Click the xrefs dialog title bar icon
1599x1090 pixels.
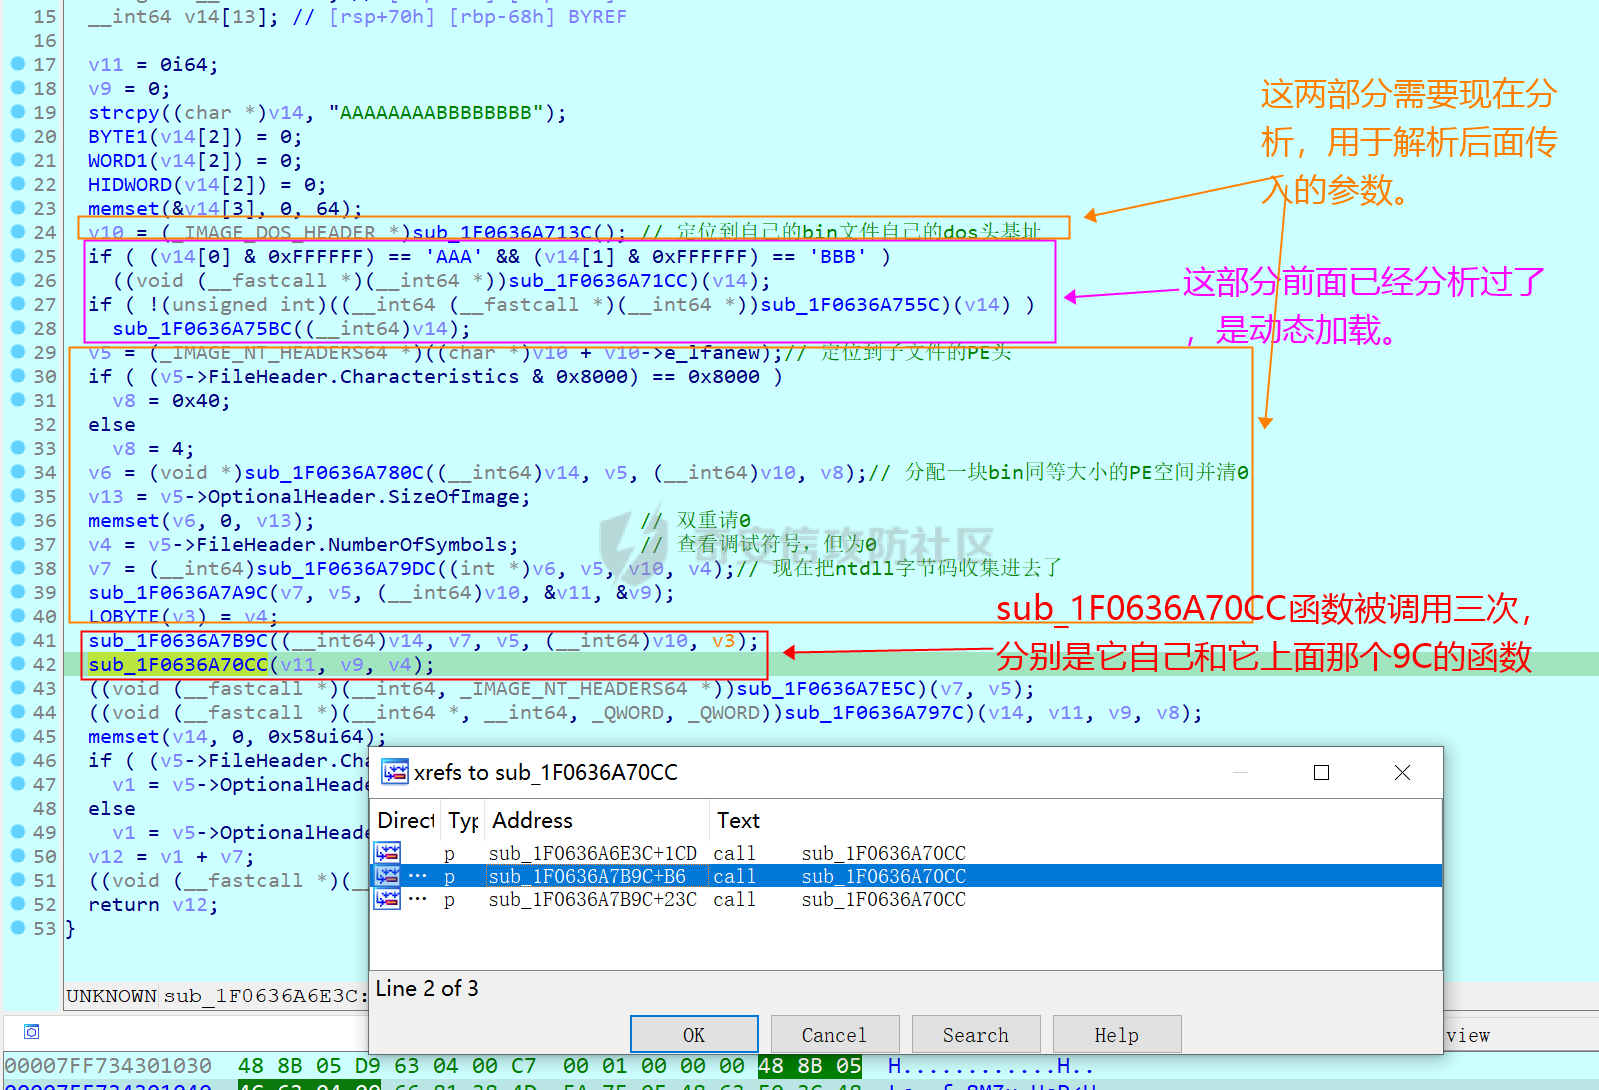(395, 772)
